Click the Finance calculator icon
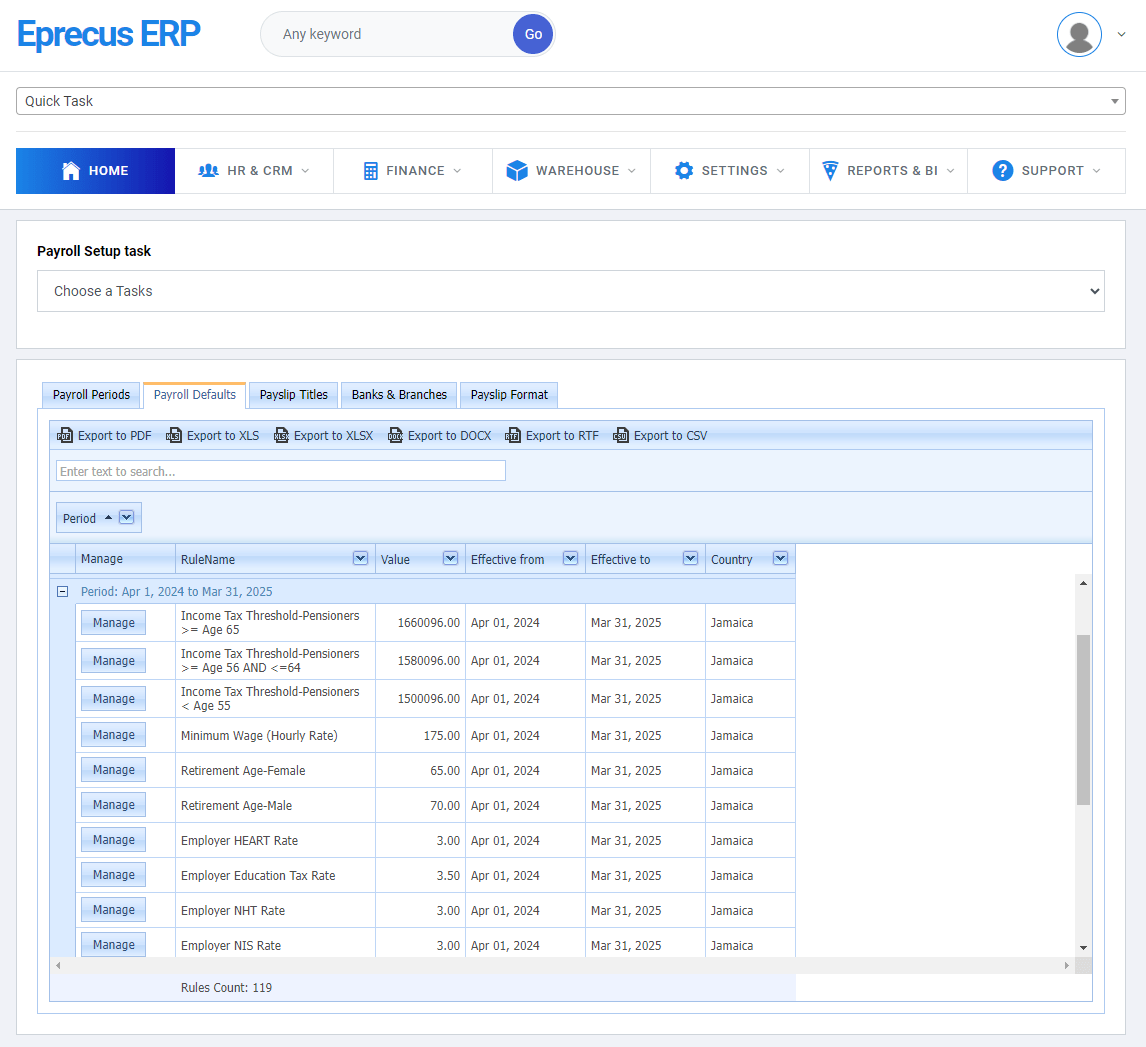This screenshot has height=1047, width=1146. (371, 171)
